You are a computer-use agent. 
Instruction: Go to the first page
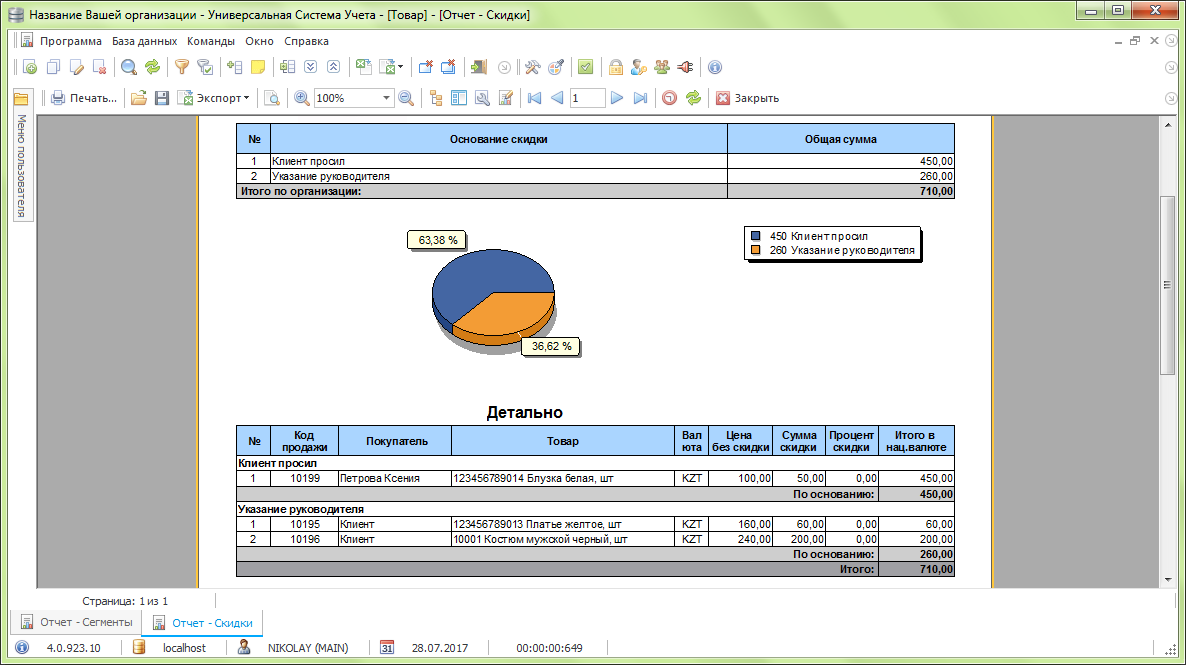tap(534, 98)
